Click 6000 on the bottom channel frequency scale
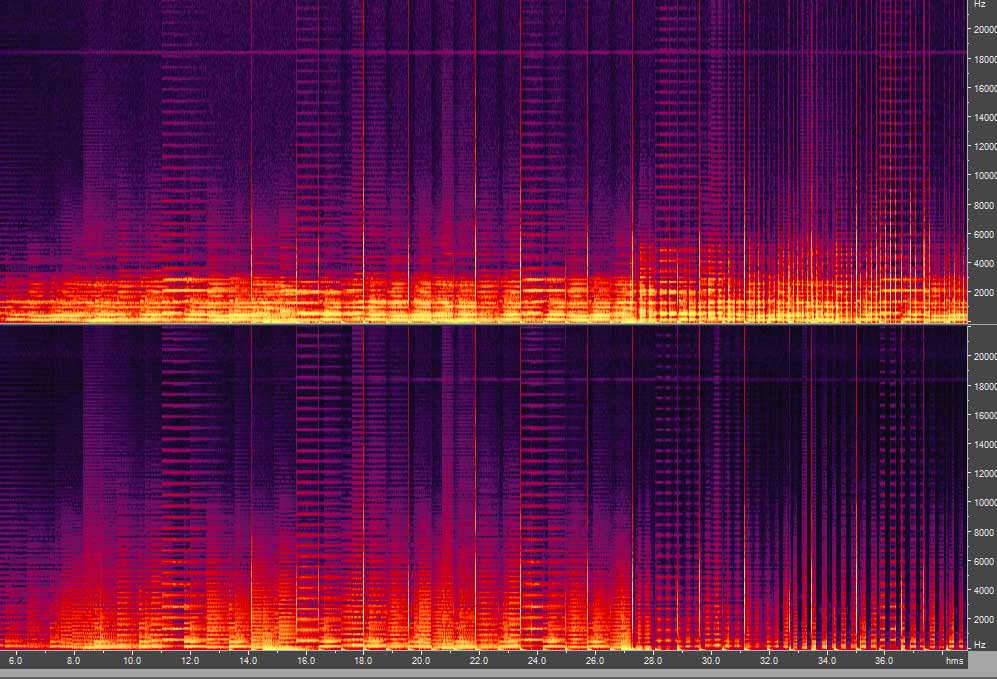Viewport: 997px width, 679px height. tap(986, 561)
